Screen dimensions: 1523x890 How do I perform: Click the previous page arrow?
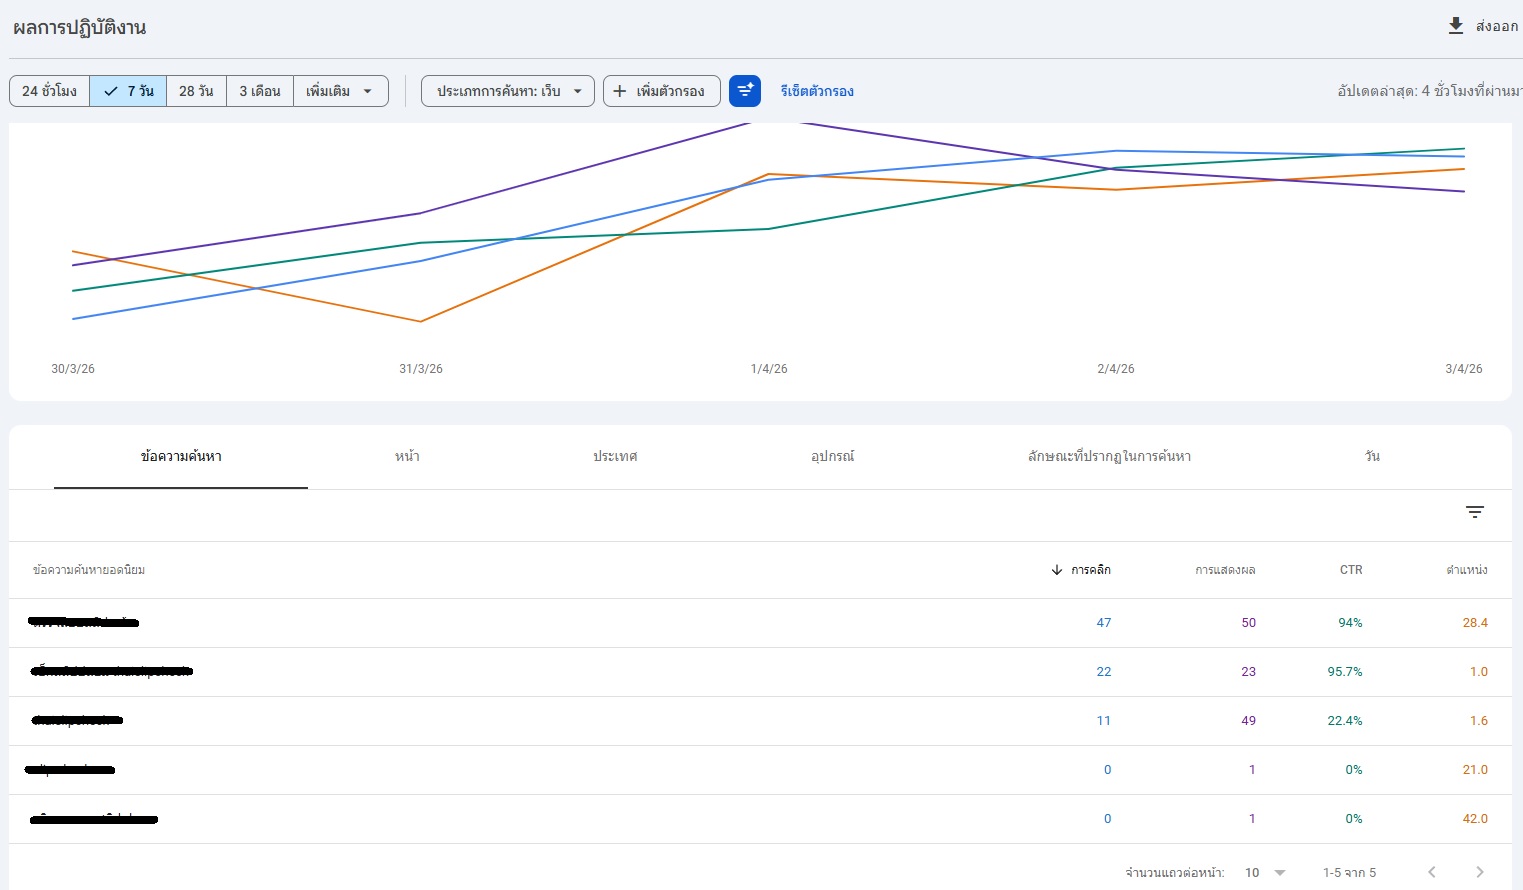point(1432,872)
